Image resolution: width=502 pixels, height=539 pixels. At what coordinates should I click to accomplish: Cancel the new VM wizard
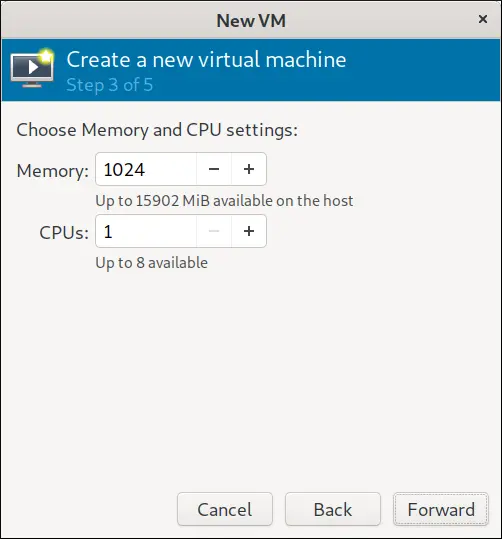225,509
